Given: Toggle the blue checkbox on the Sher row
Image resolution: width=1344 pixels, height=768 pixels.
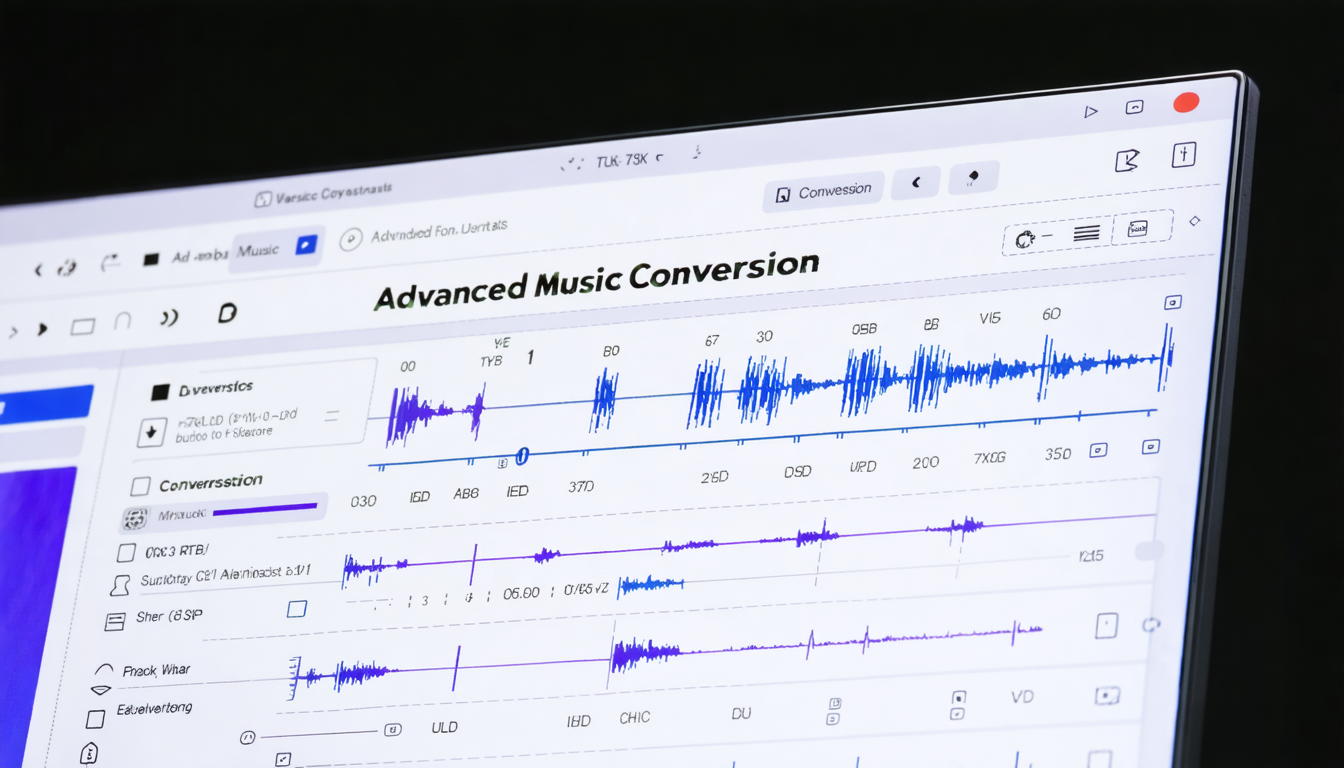Looking at the screenshot, I should [296, 608].
